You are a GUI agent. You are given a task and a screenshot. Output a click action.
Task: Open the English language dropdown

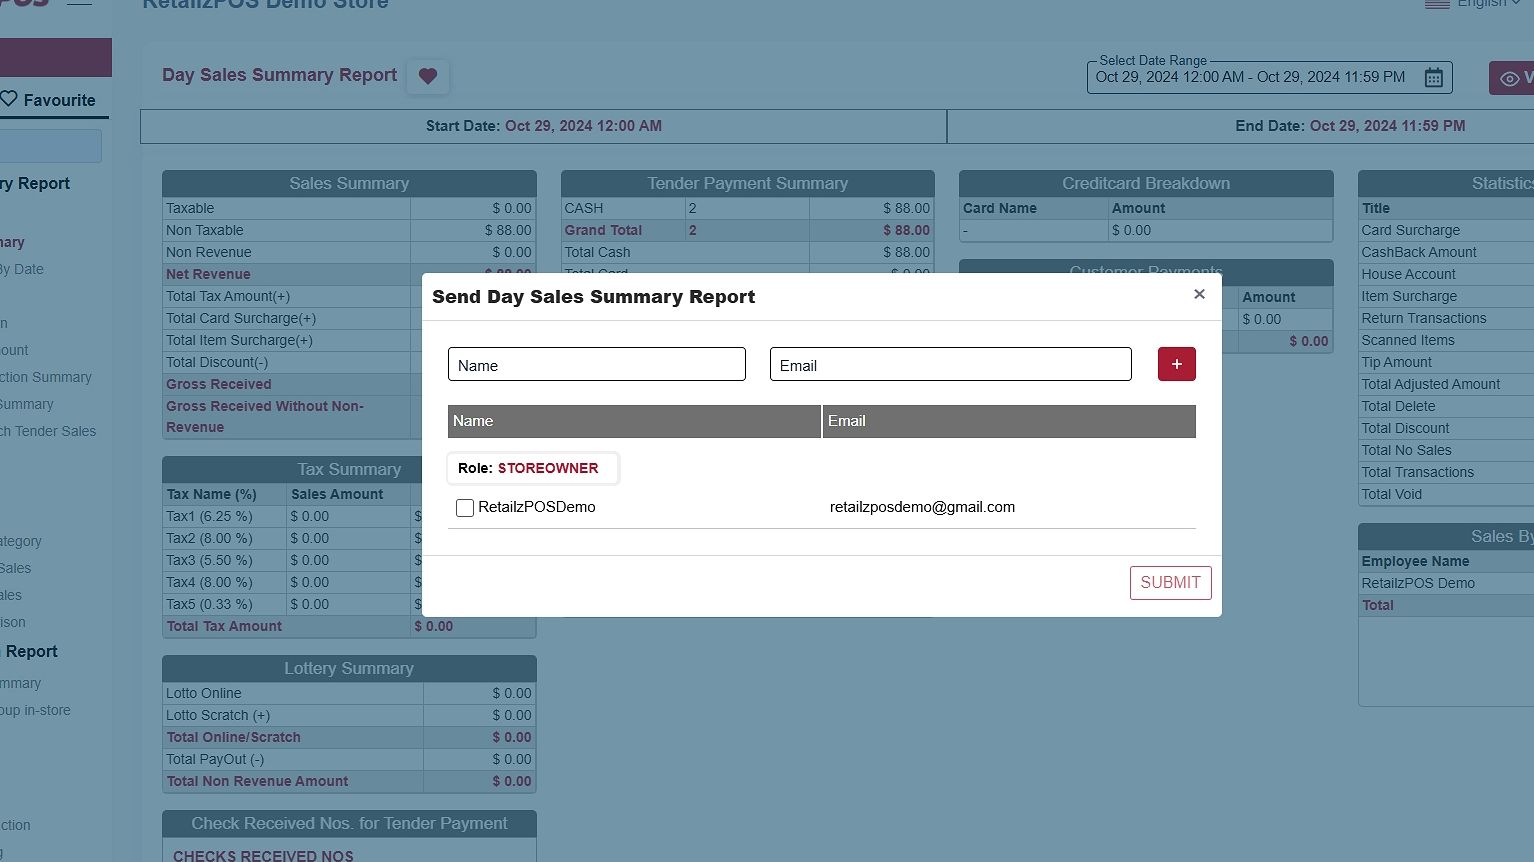(1489, 4)
